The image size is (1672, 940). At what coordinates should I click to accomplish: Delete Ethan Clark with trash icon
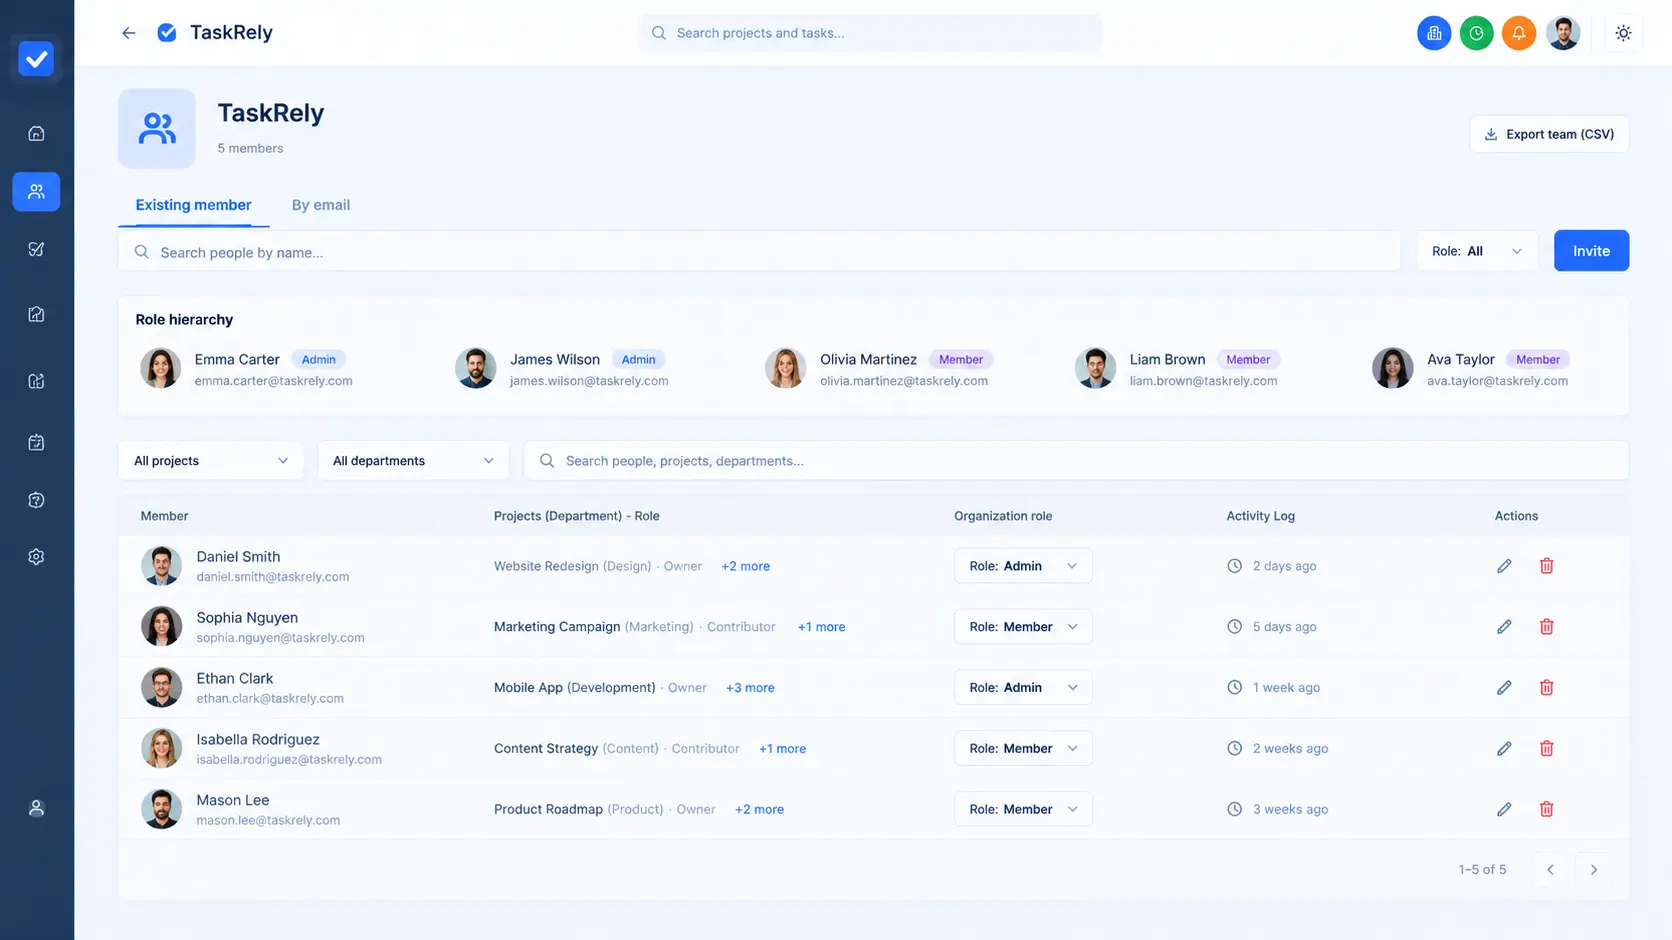pos(1546,688)
